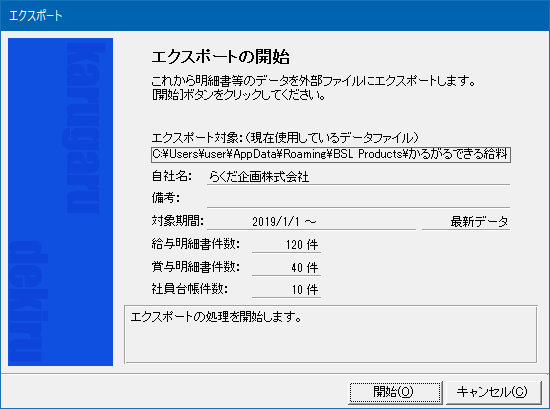Click the export instruction description text
This screenshot has width=550, height=409.
(x=314, y=88)
